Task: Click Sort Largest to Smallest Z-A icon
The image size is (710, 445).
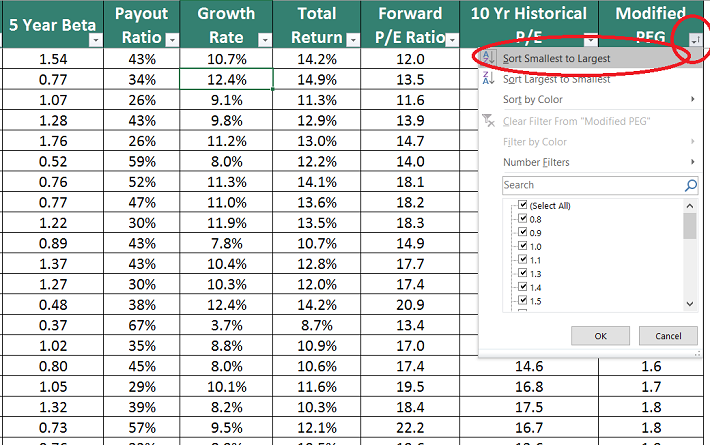Action: [x=489, y=79]
